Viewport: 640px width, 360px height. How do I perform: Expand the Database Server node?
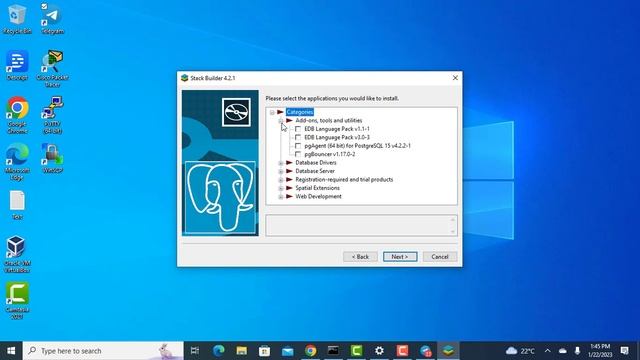pos(281,171)
